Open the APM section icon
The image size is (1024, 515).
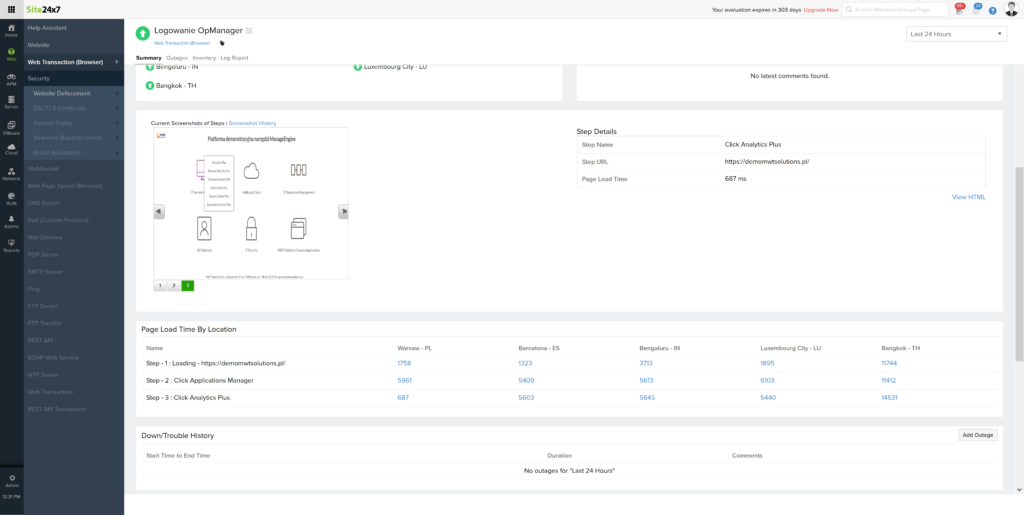click(x=11, y=78)
